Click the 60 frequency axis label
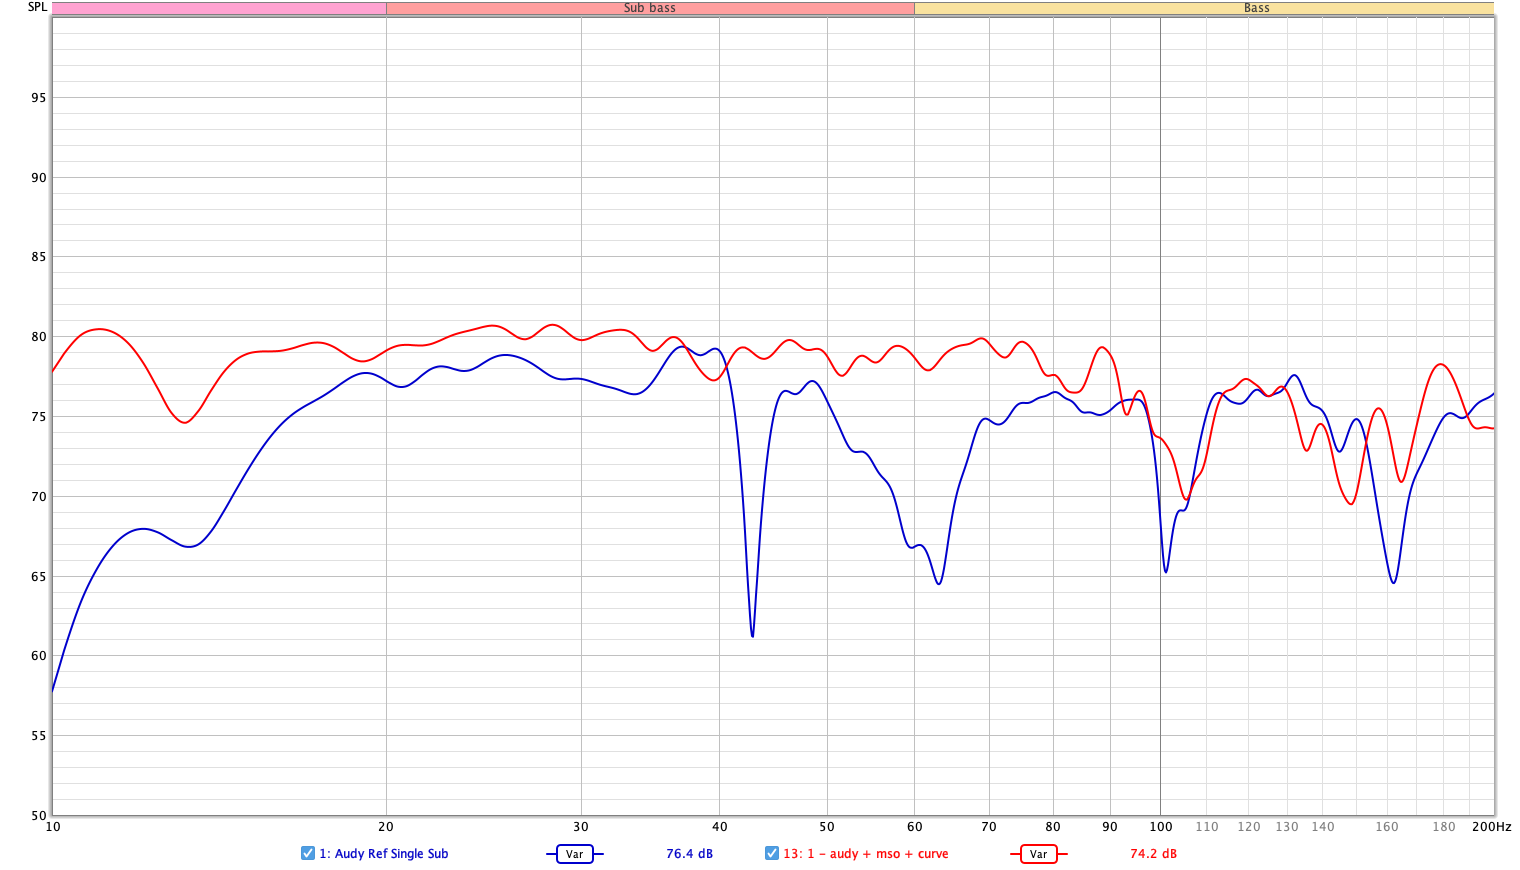The height and width of the screenshot is (870, 1520). coord(914,827)
